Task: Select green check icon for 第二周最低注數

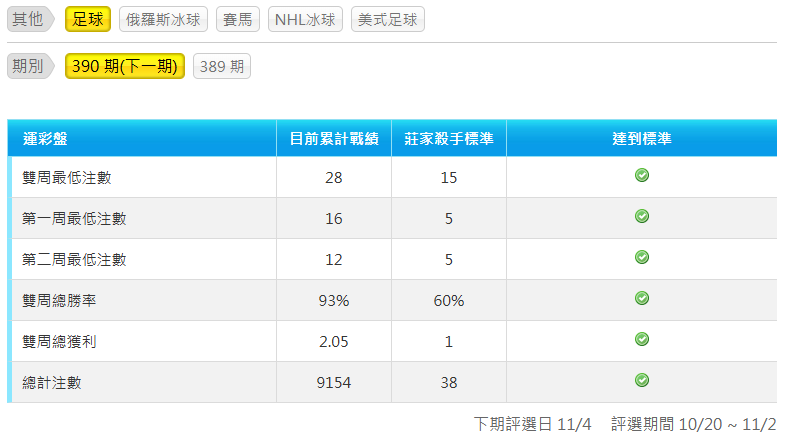Action: pos(642,257)
